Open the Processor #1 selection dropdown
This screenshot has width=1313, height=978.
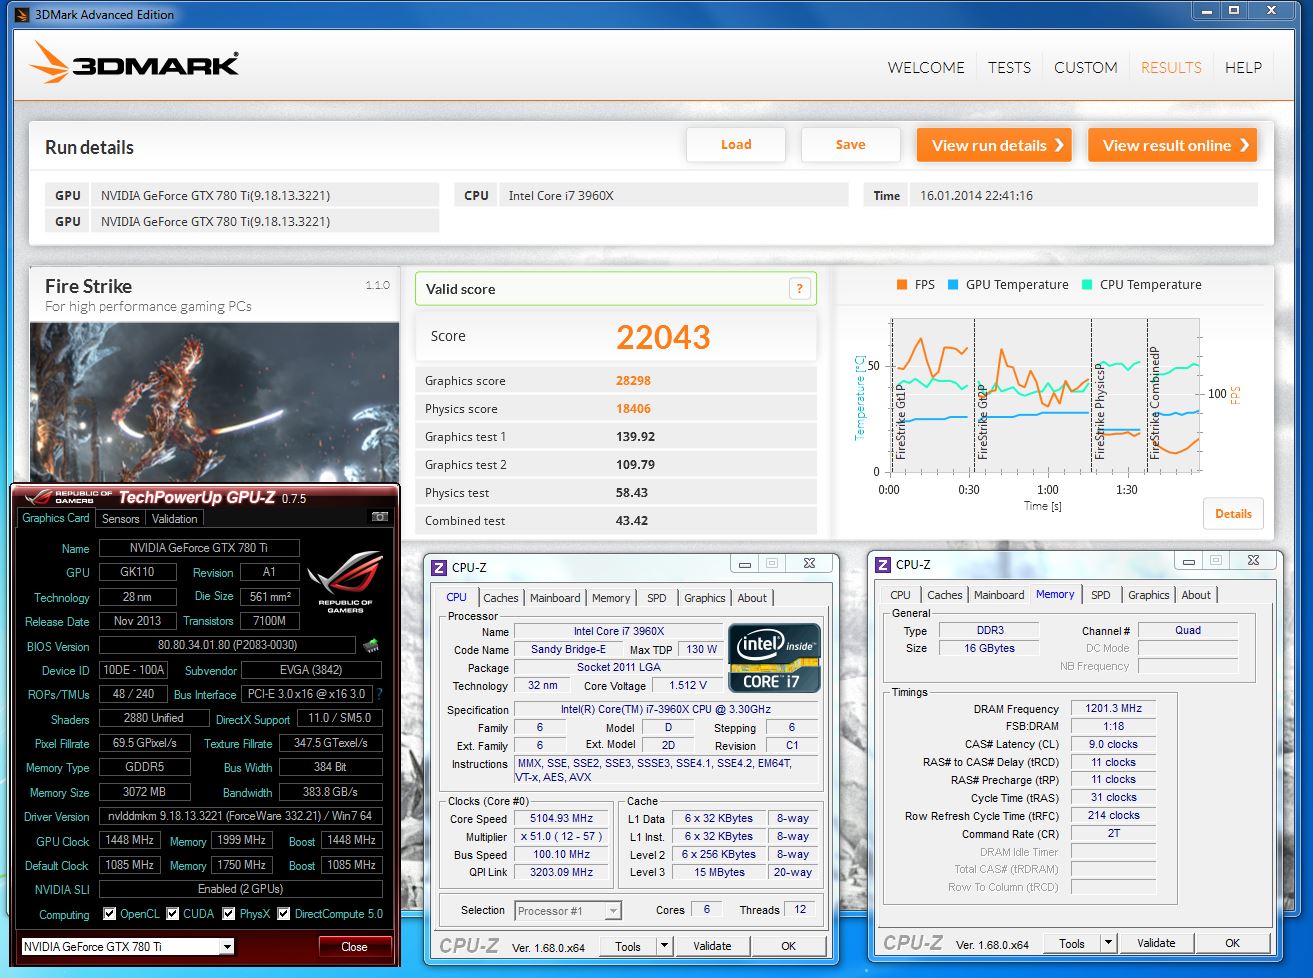[x=568, y=911]
